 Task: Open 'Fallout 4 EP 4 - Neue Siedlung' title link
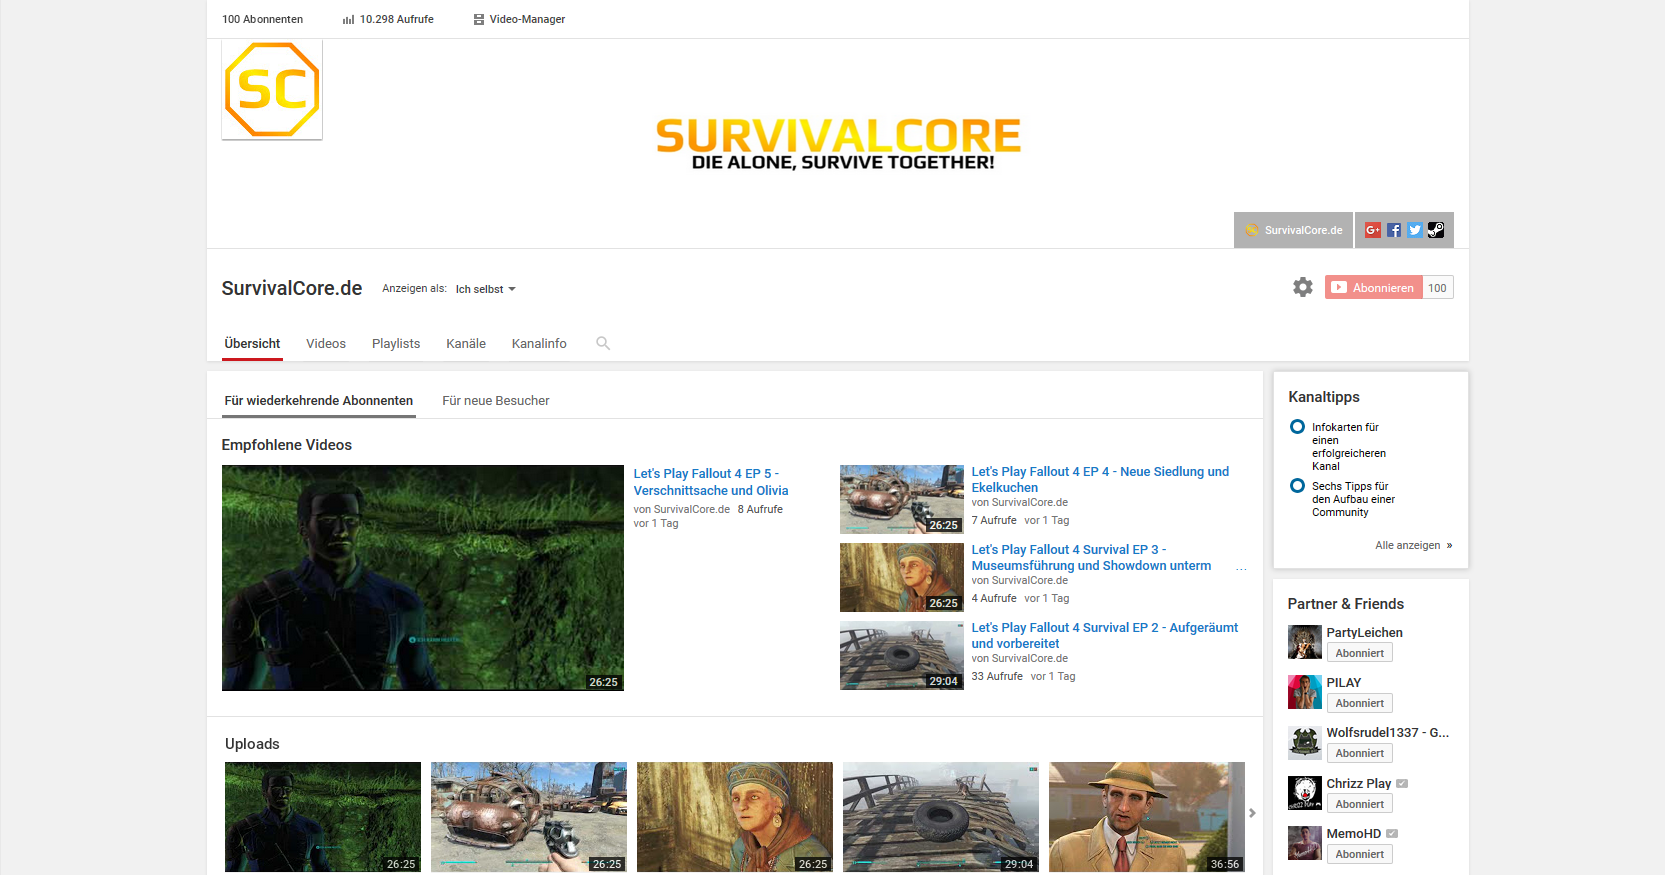[x=1100, y=479]
